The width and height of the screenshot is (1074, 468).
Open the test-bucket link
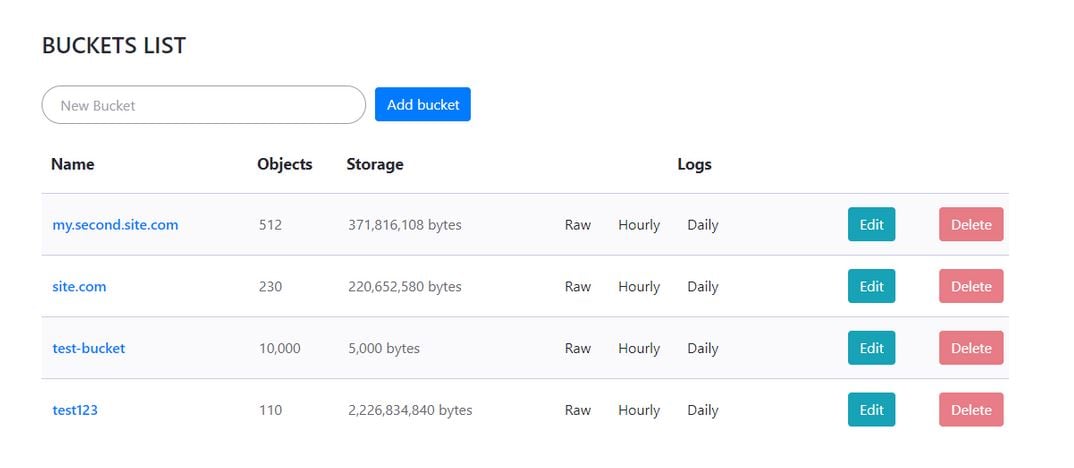[x=89, y=348]
